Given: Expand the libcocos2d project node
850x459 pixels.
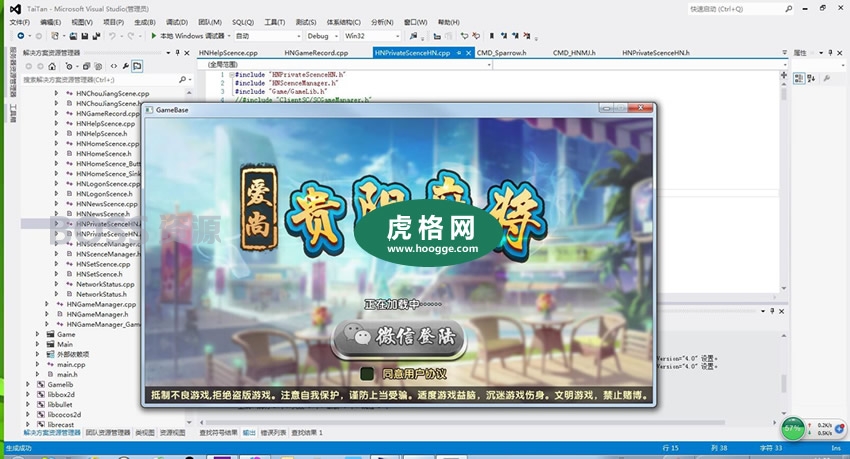Looking at the screenshot, I should pyautogui.click(x=28, y=415).
